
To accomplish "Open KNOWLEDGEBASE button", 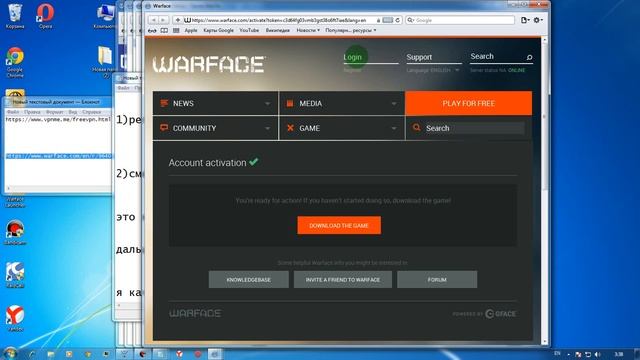I will coord(249,280).
